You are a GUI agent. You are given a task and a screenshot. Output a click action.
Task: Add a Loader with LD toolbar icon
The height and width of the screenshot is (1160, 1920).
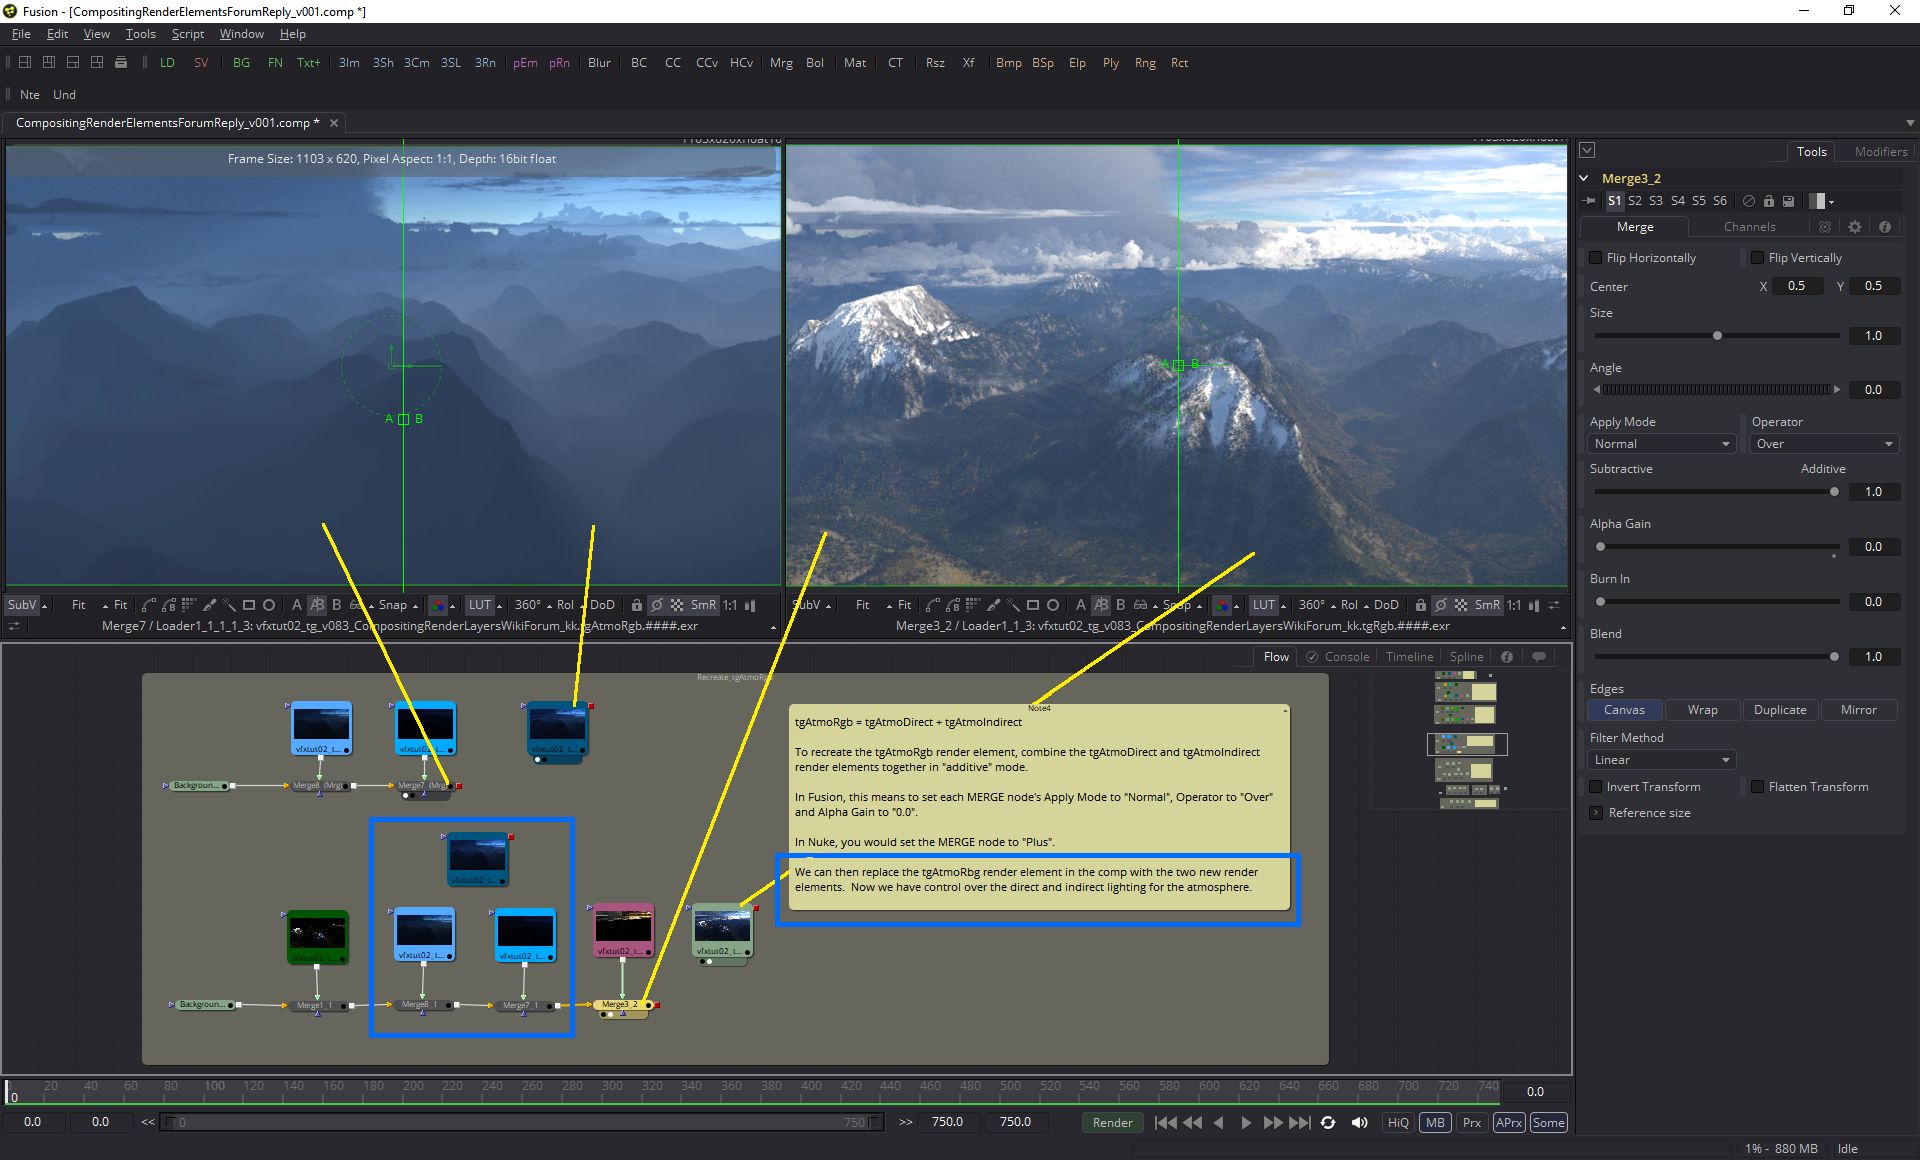(167, 62)
